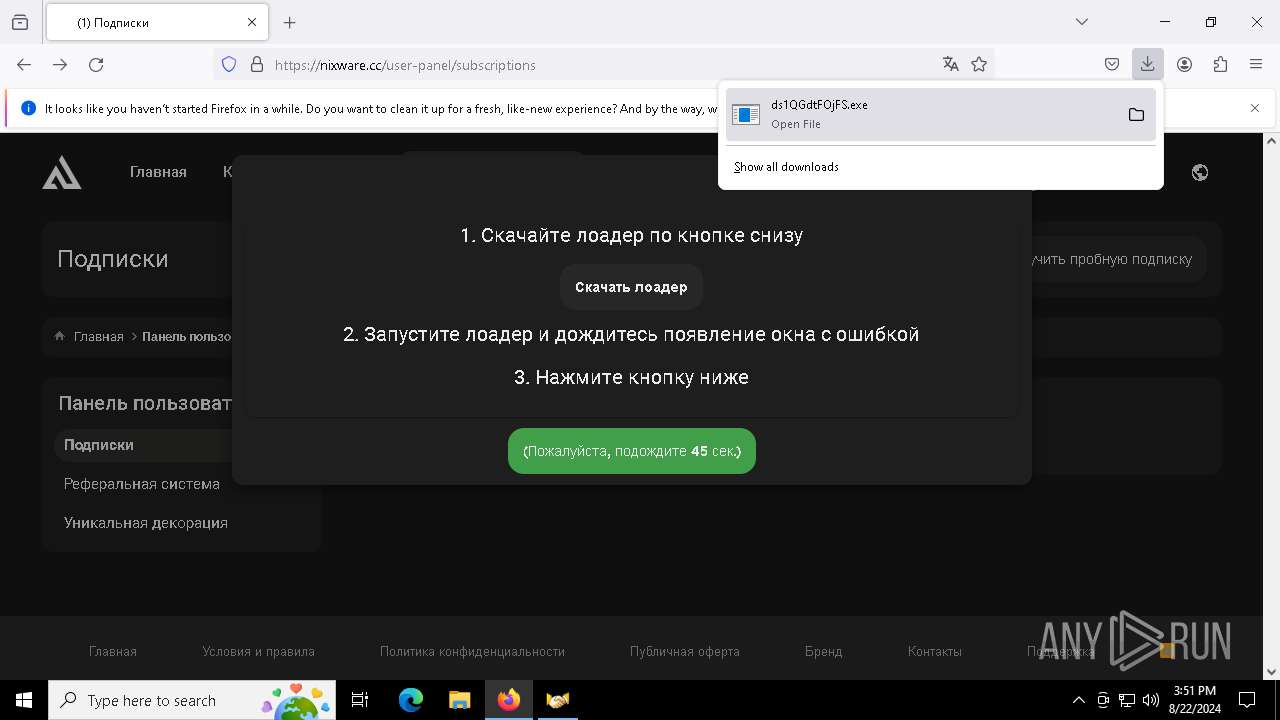Reload the current page
Screen dimensions: 1280x720
96,65
